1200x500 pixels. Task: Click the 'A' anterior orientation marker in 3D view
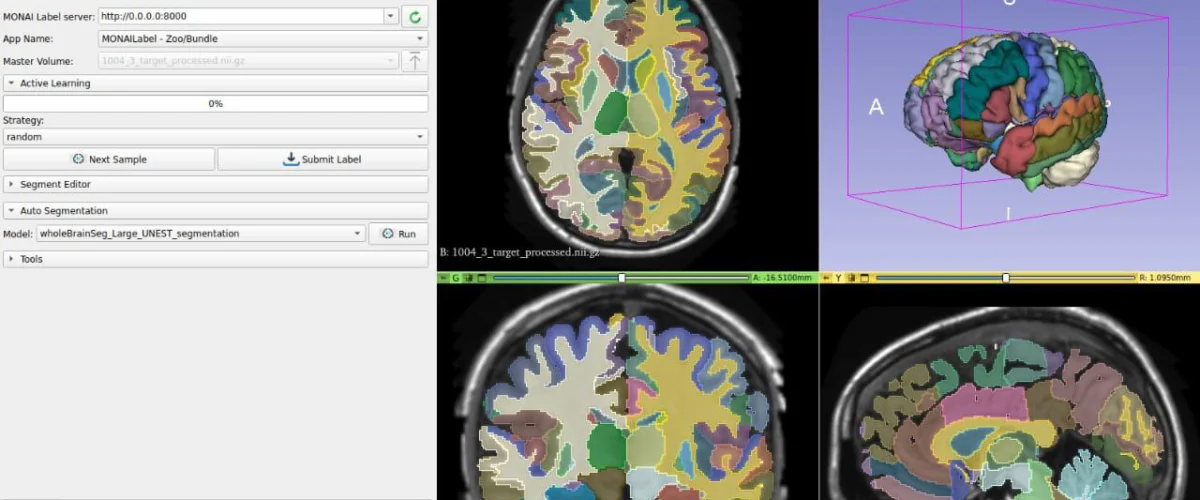876,107
